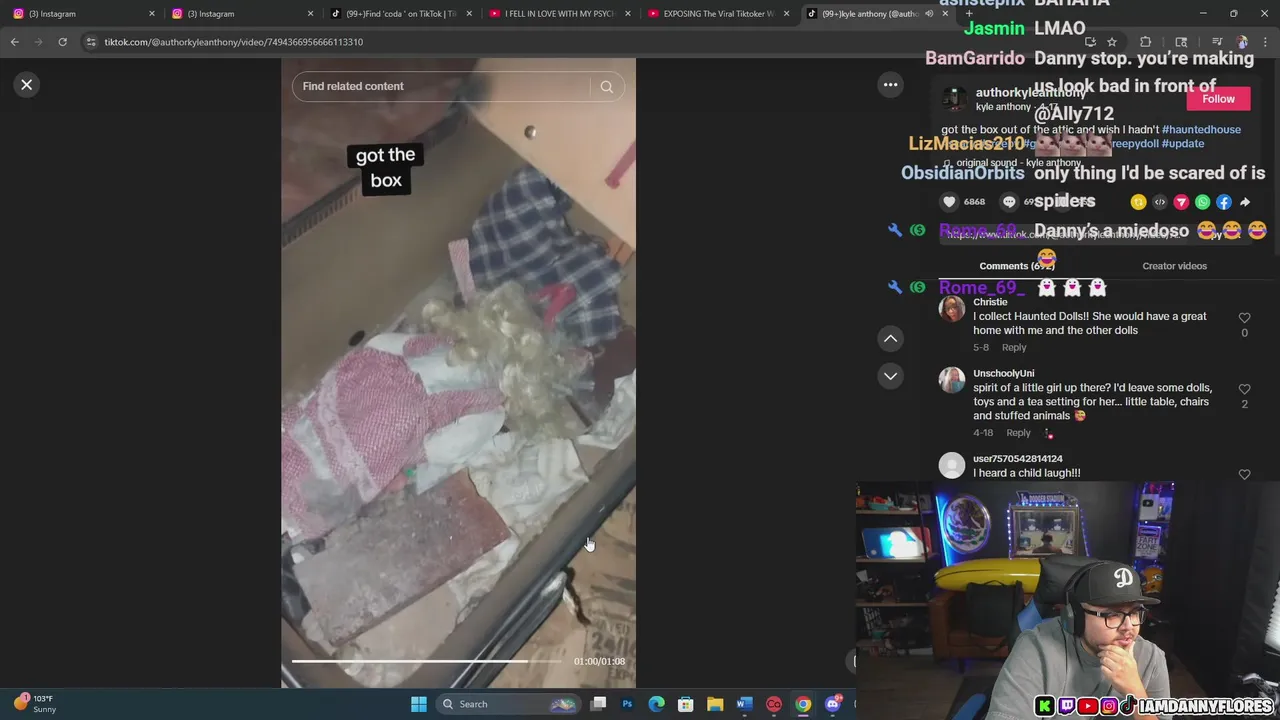This screenshot has width=1280, height=720.
Task: Open the Windows Start menu
Action: coord(419,704)
